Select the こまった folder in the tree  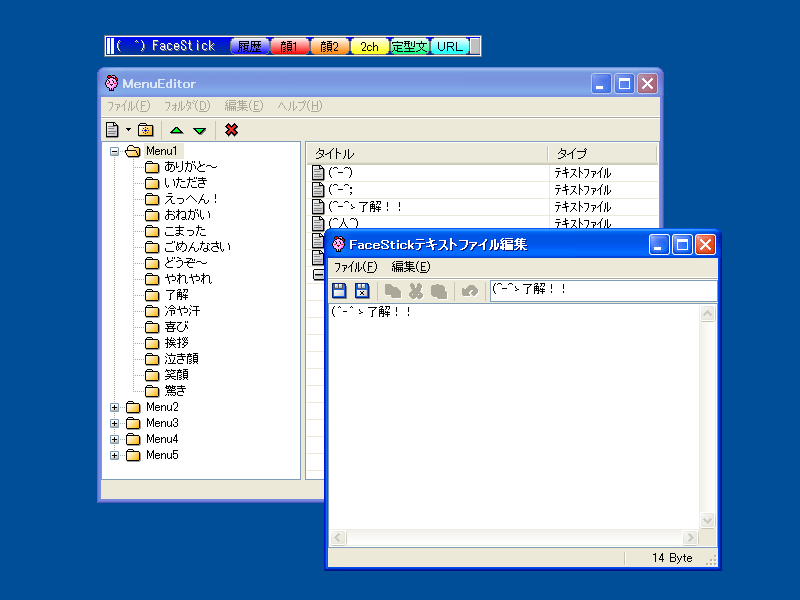(x=185, y=231)
